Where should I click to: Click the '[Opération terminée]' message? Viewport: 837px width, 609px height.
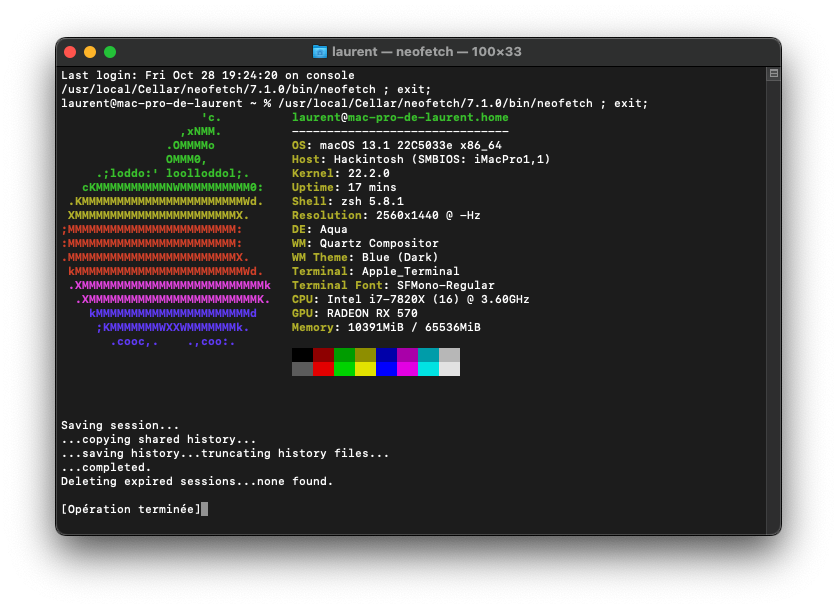(131, 509)
